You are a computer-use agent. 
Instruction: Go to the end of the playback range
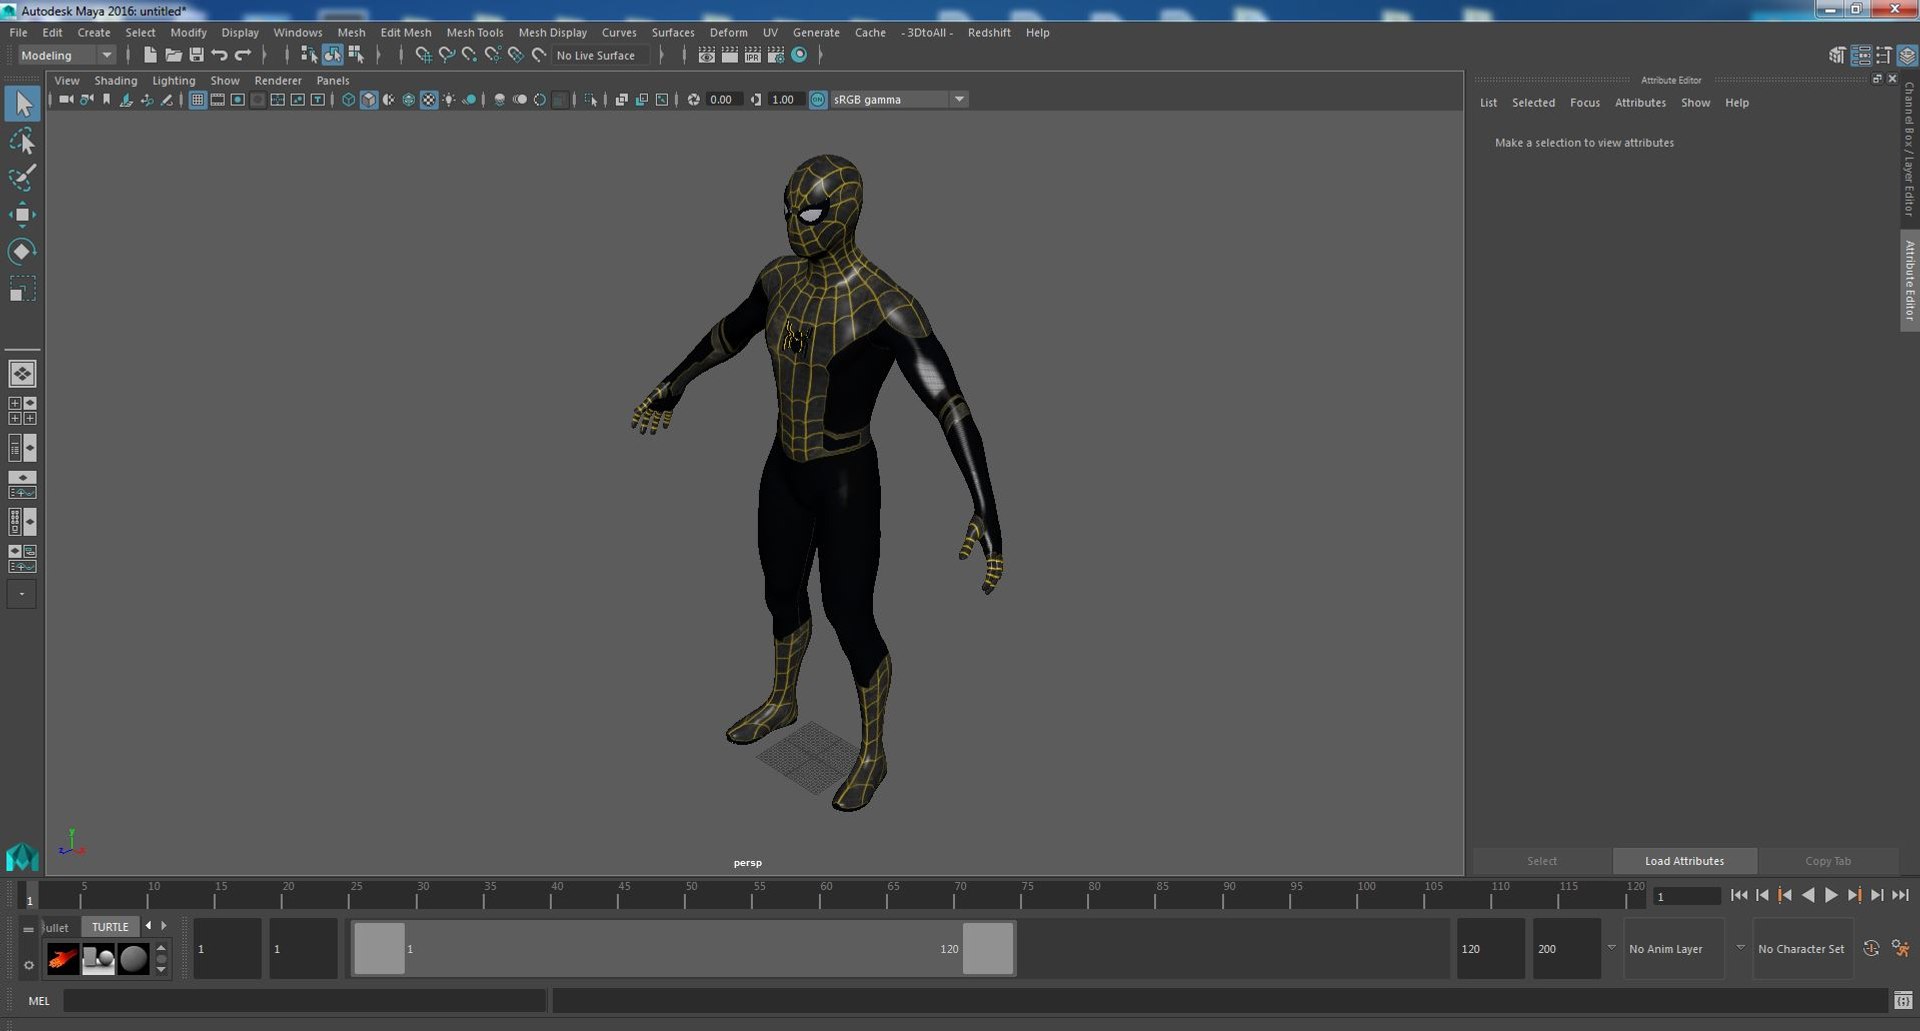1900,895
